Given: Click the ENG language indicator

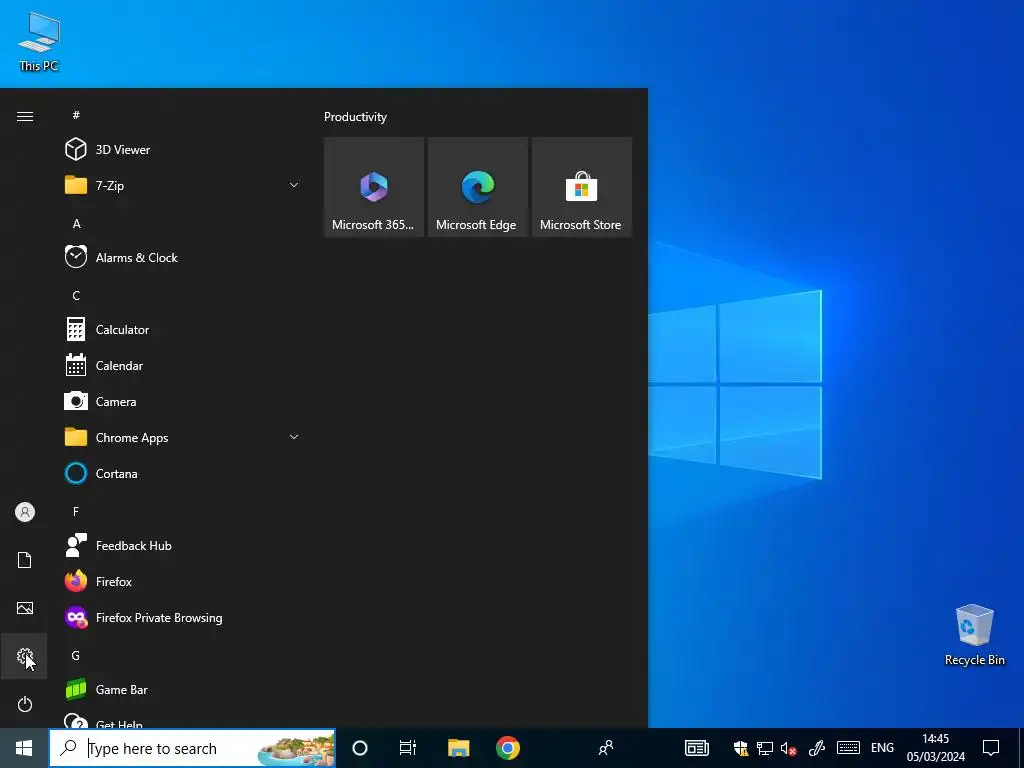Looking at the screenshot, I should tap(882, 748).
